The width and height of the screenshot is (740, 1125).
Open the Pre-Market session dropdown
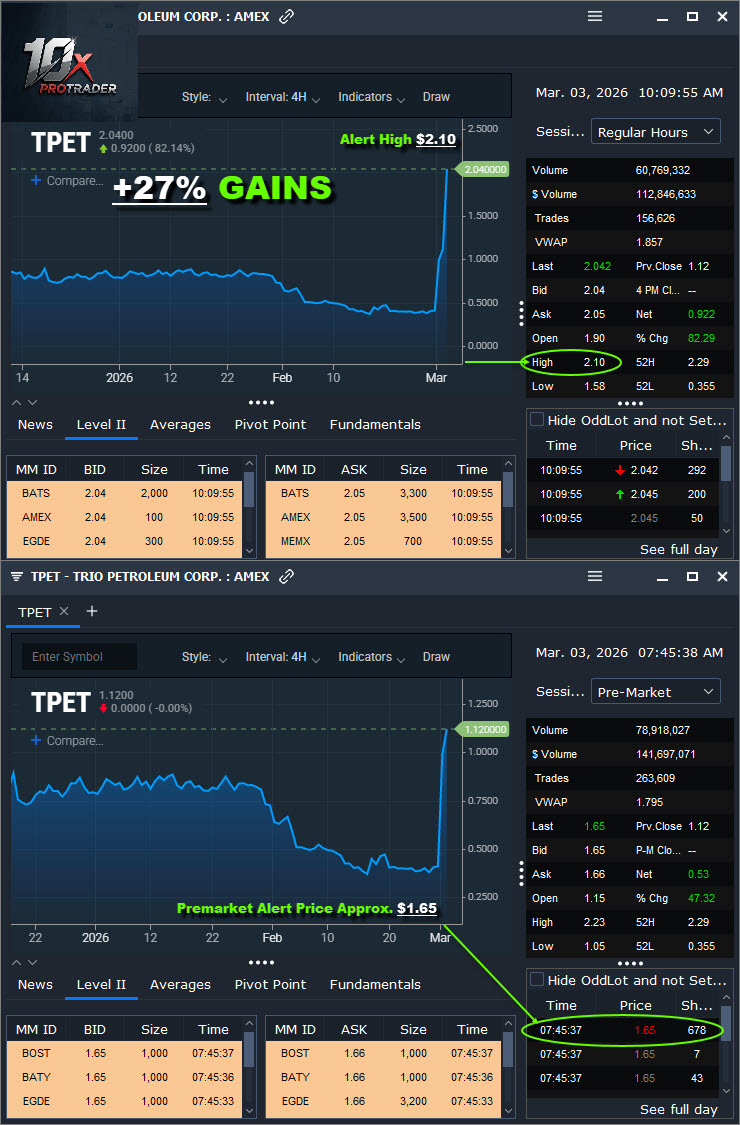coord(656,692)
